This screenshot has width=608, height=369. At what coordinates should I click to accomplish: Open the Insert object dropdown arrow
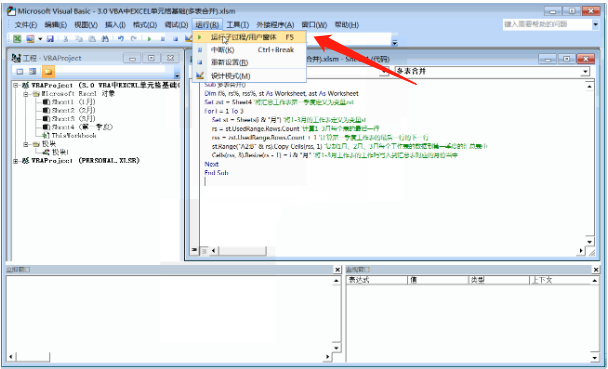pos(40,39)
